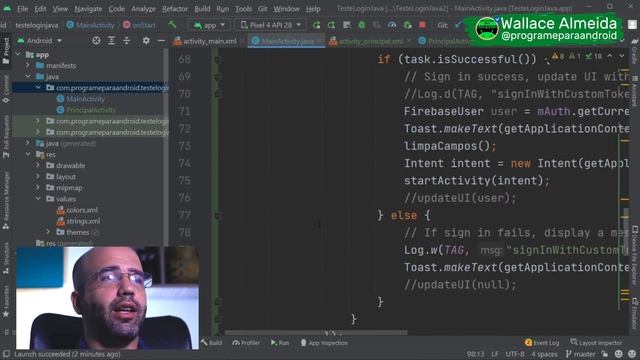The height and width of the screenshot is (360, 640).
Task: Go to previous highlighted error up arrow
Action: pos(610,56)
